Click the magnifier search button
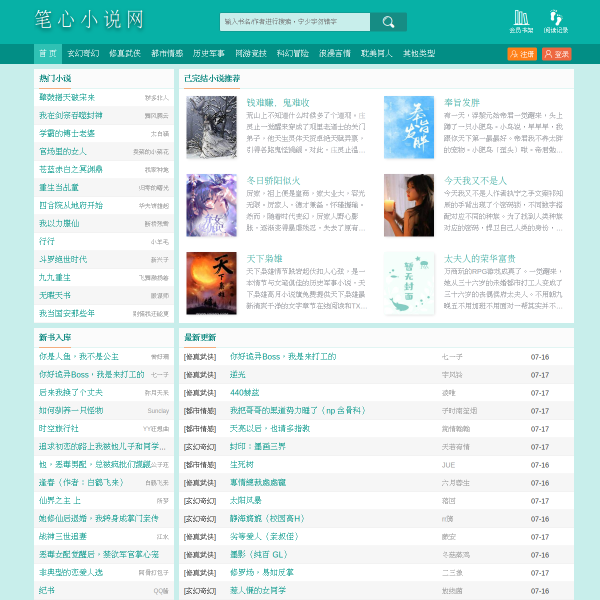 (388, 22)
